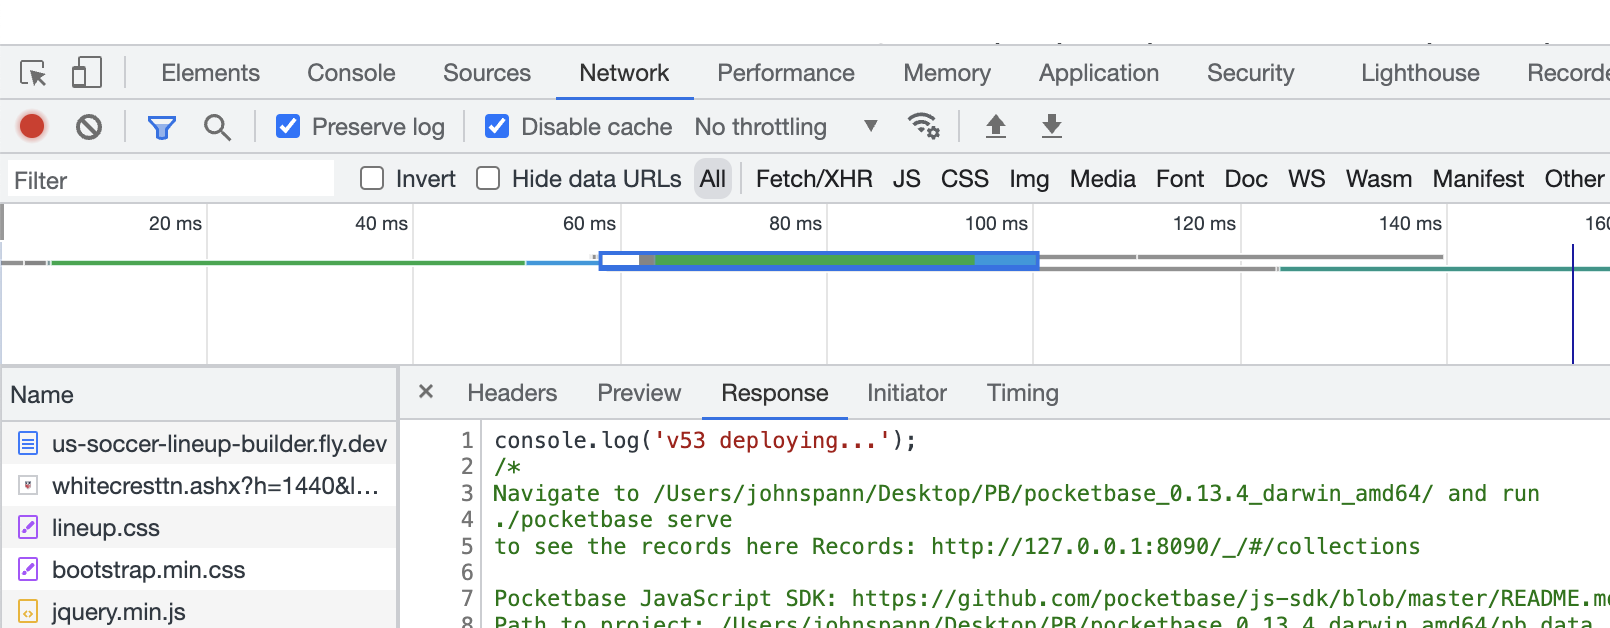Viewport: 1610px width, 628px height.
Task: Filter requests by Doc type
Action: [x=1246, y=179]
